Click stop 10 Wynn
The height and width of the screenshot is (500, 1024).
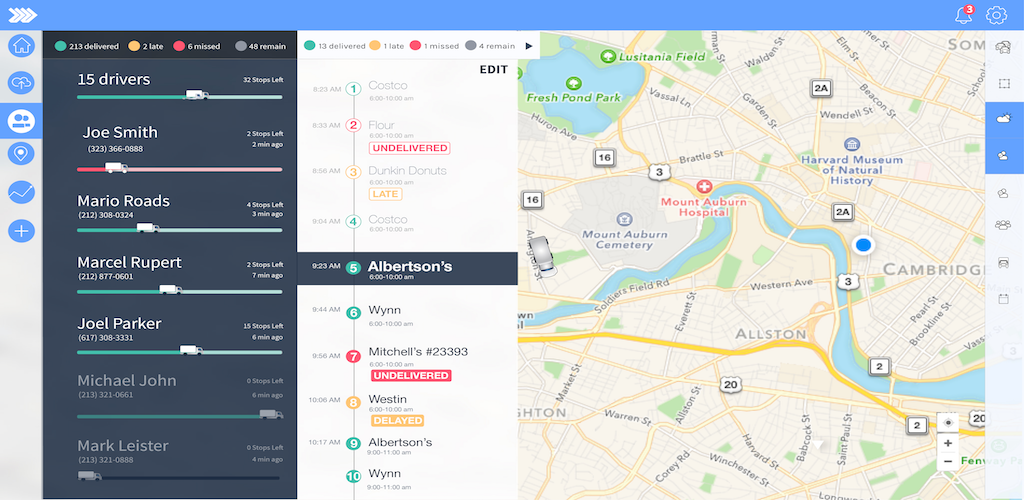click(x=385, y=473)
